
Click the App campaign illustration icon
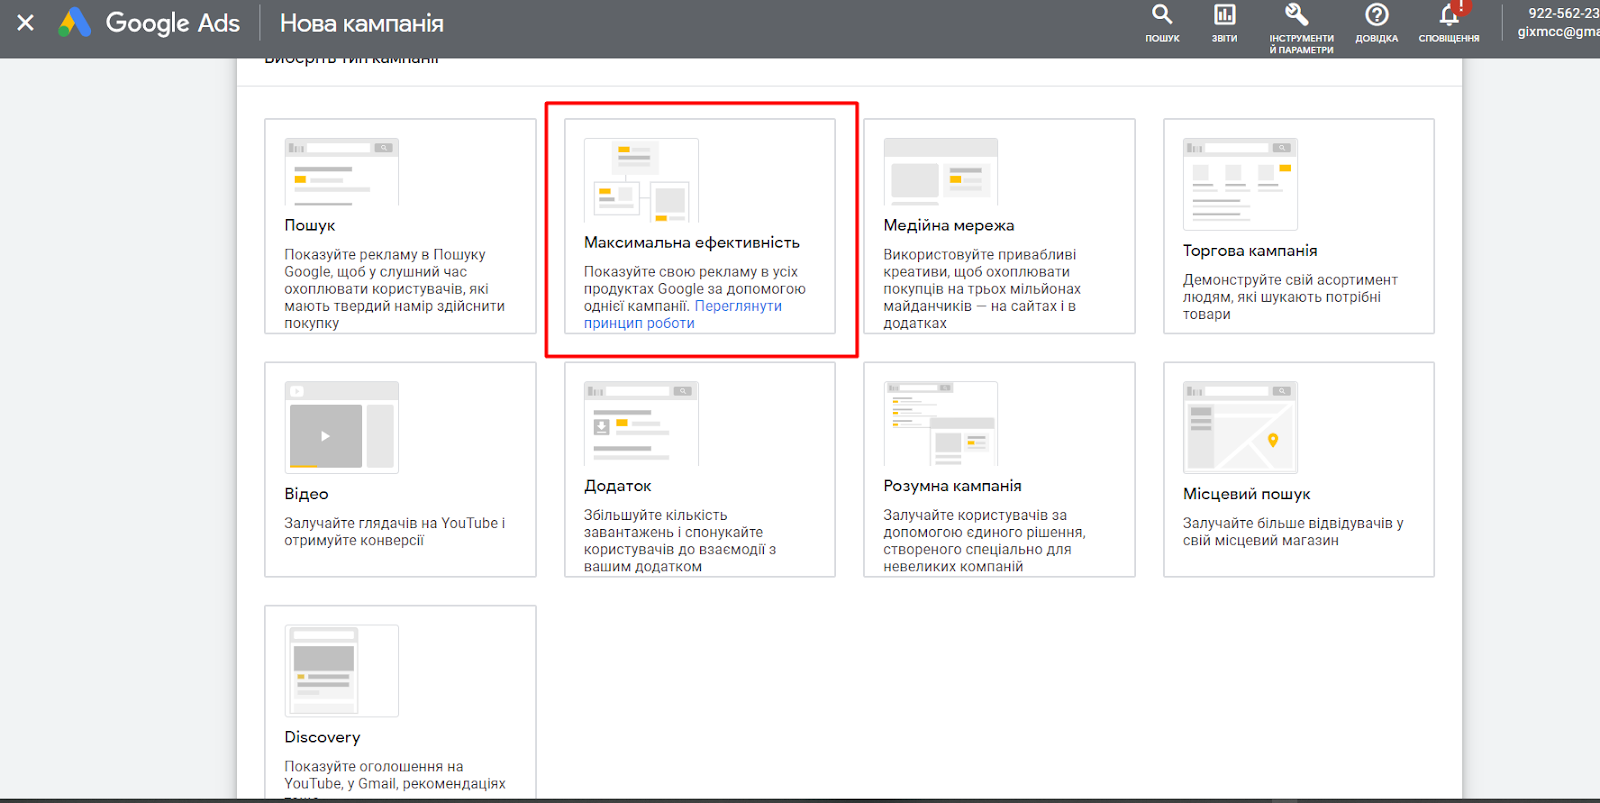[641, 423]
